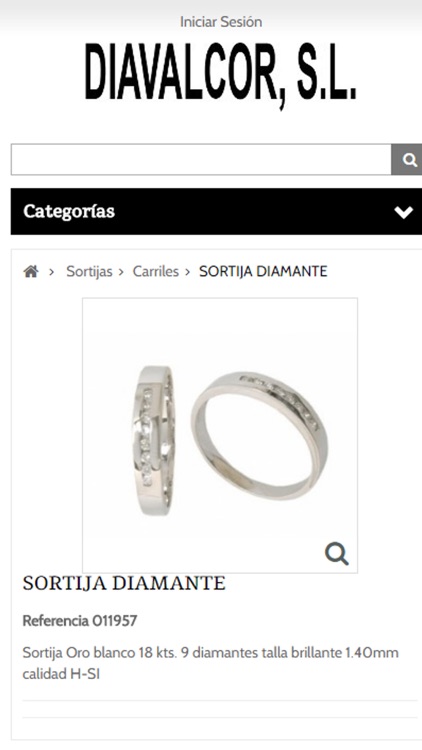Click the search magnifier button
This screenshot has width=422, height=750.
point(407,160)
